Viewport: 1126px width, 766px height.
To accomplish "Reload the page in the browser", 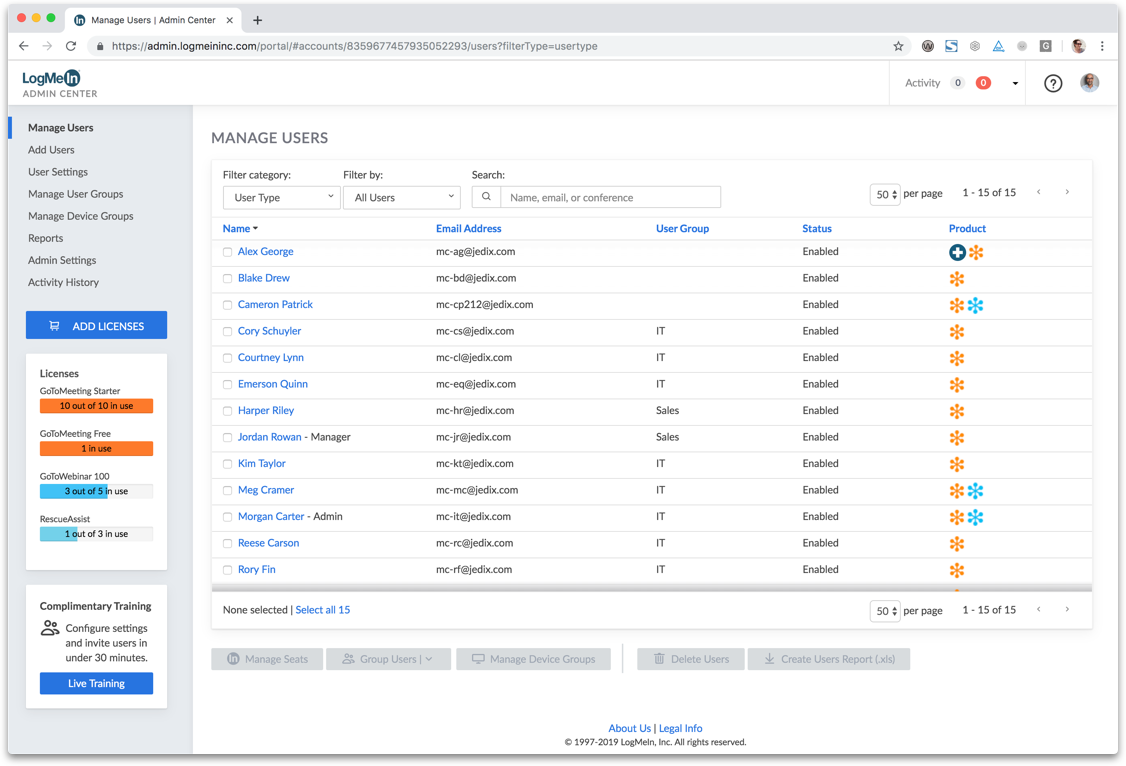I will (71, 46).
